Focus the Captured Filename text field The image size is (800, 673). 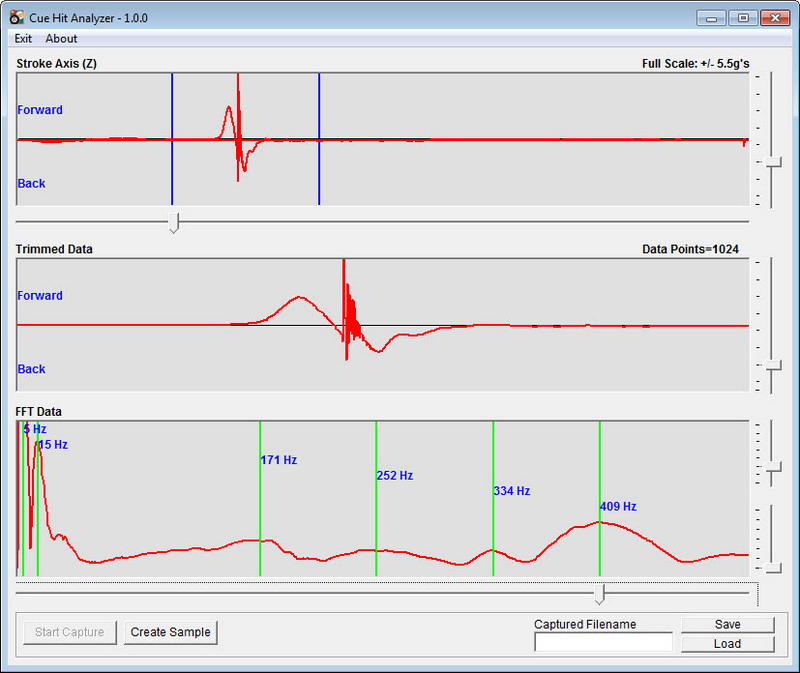tap(603, 643)
